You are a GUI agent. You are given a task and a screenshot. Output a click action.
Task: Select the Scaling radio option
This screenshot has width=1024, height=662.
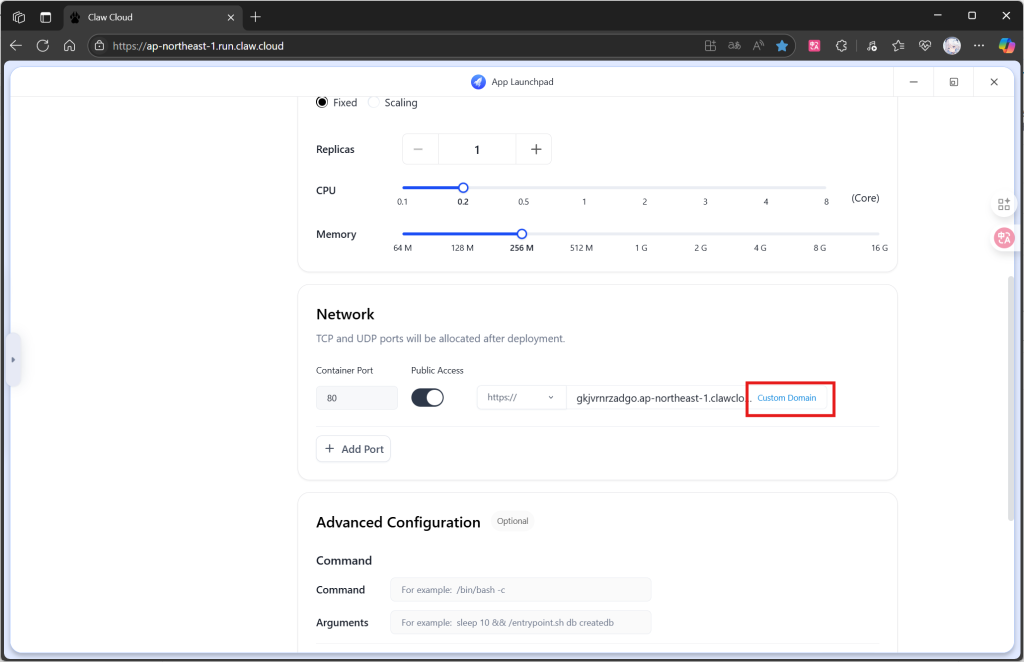[x=374, y=102]
